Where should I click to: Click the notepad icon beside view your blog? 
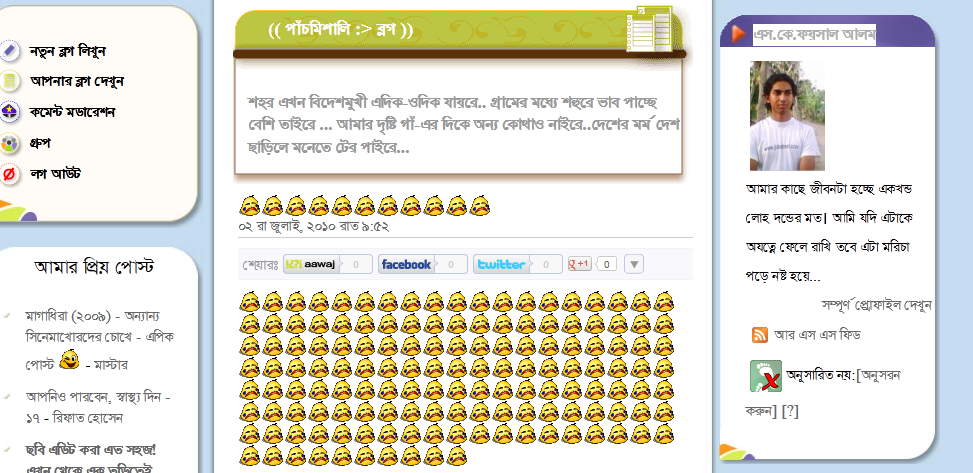pyautogui.click(x=9, y=81)
